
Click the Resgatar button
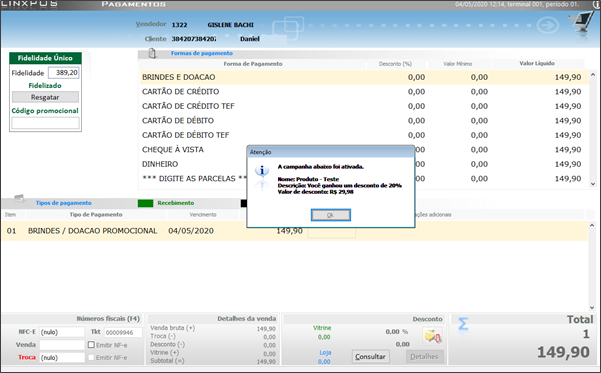pyautogui.click(x=45, y=97)
